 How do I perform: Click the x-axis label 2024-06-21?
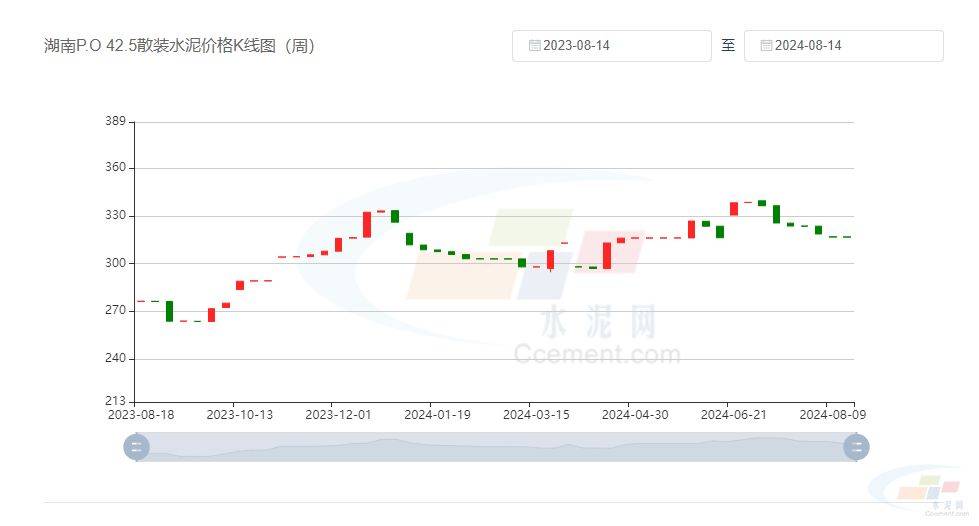click(734, 415)
